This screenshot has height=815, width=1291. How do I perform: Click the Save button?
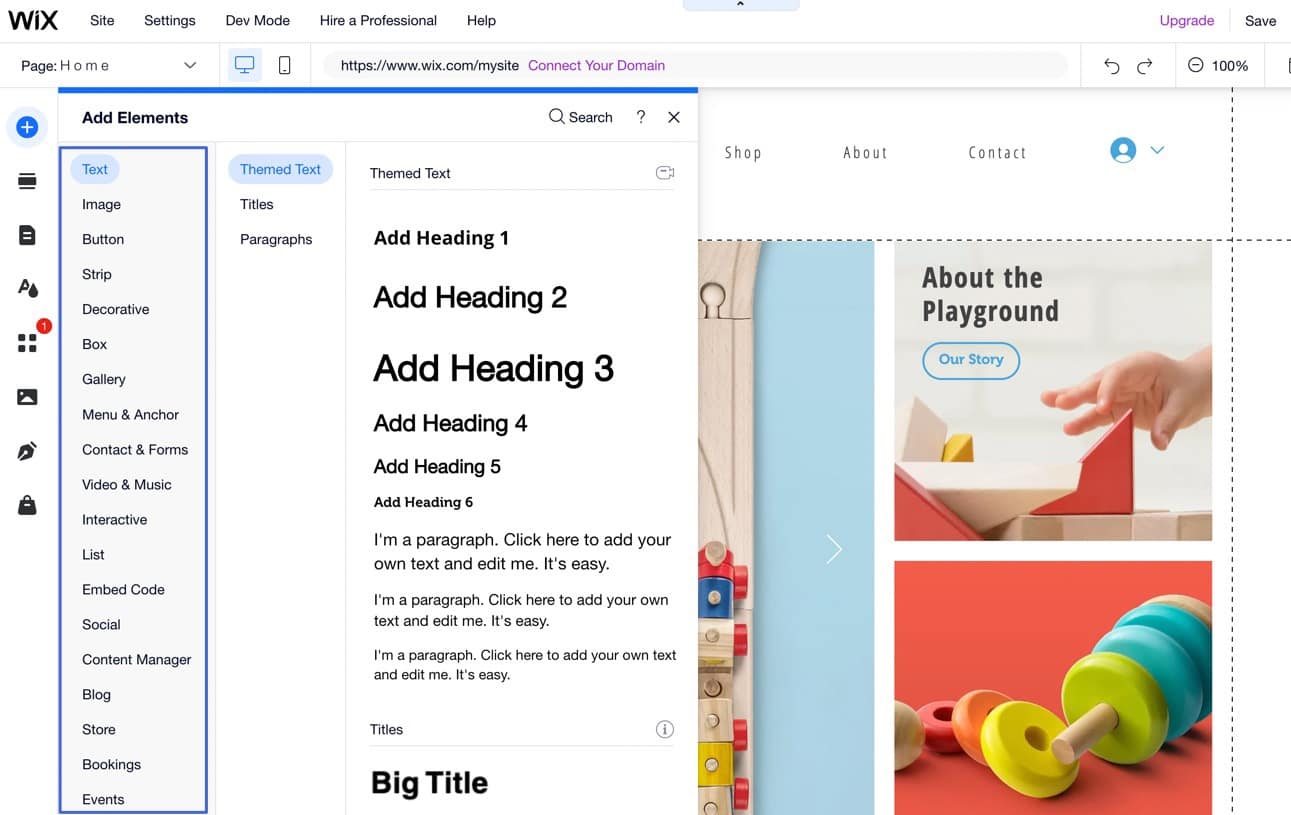click(1260, 20)
